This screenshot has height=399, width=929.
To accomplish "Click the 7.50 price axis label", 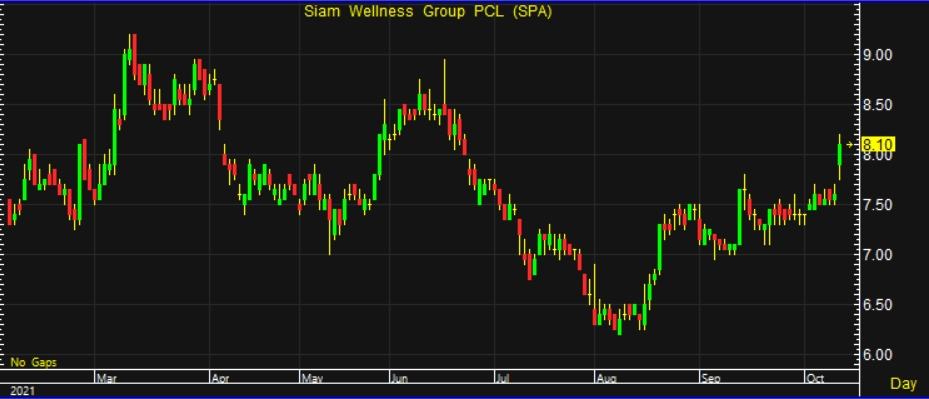I will coord(877,205).
